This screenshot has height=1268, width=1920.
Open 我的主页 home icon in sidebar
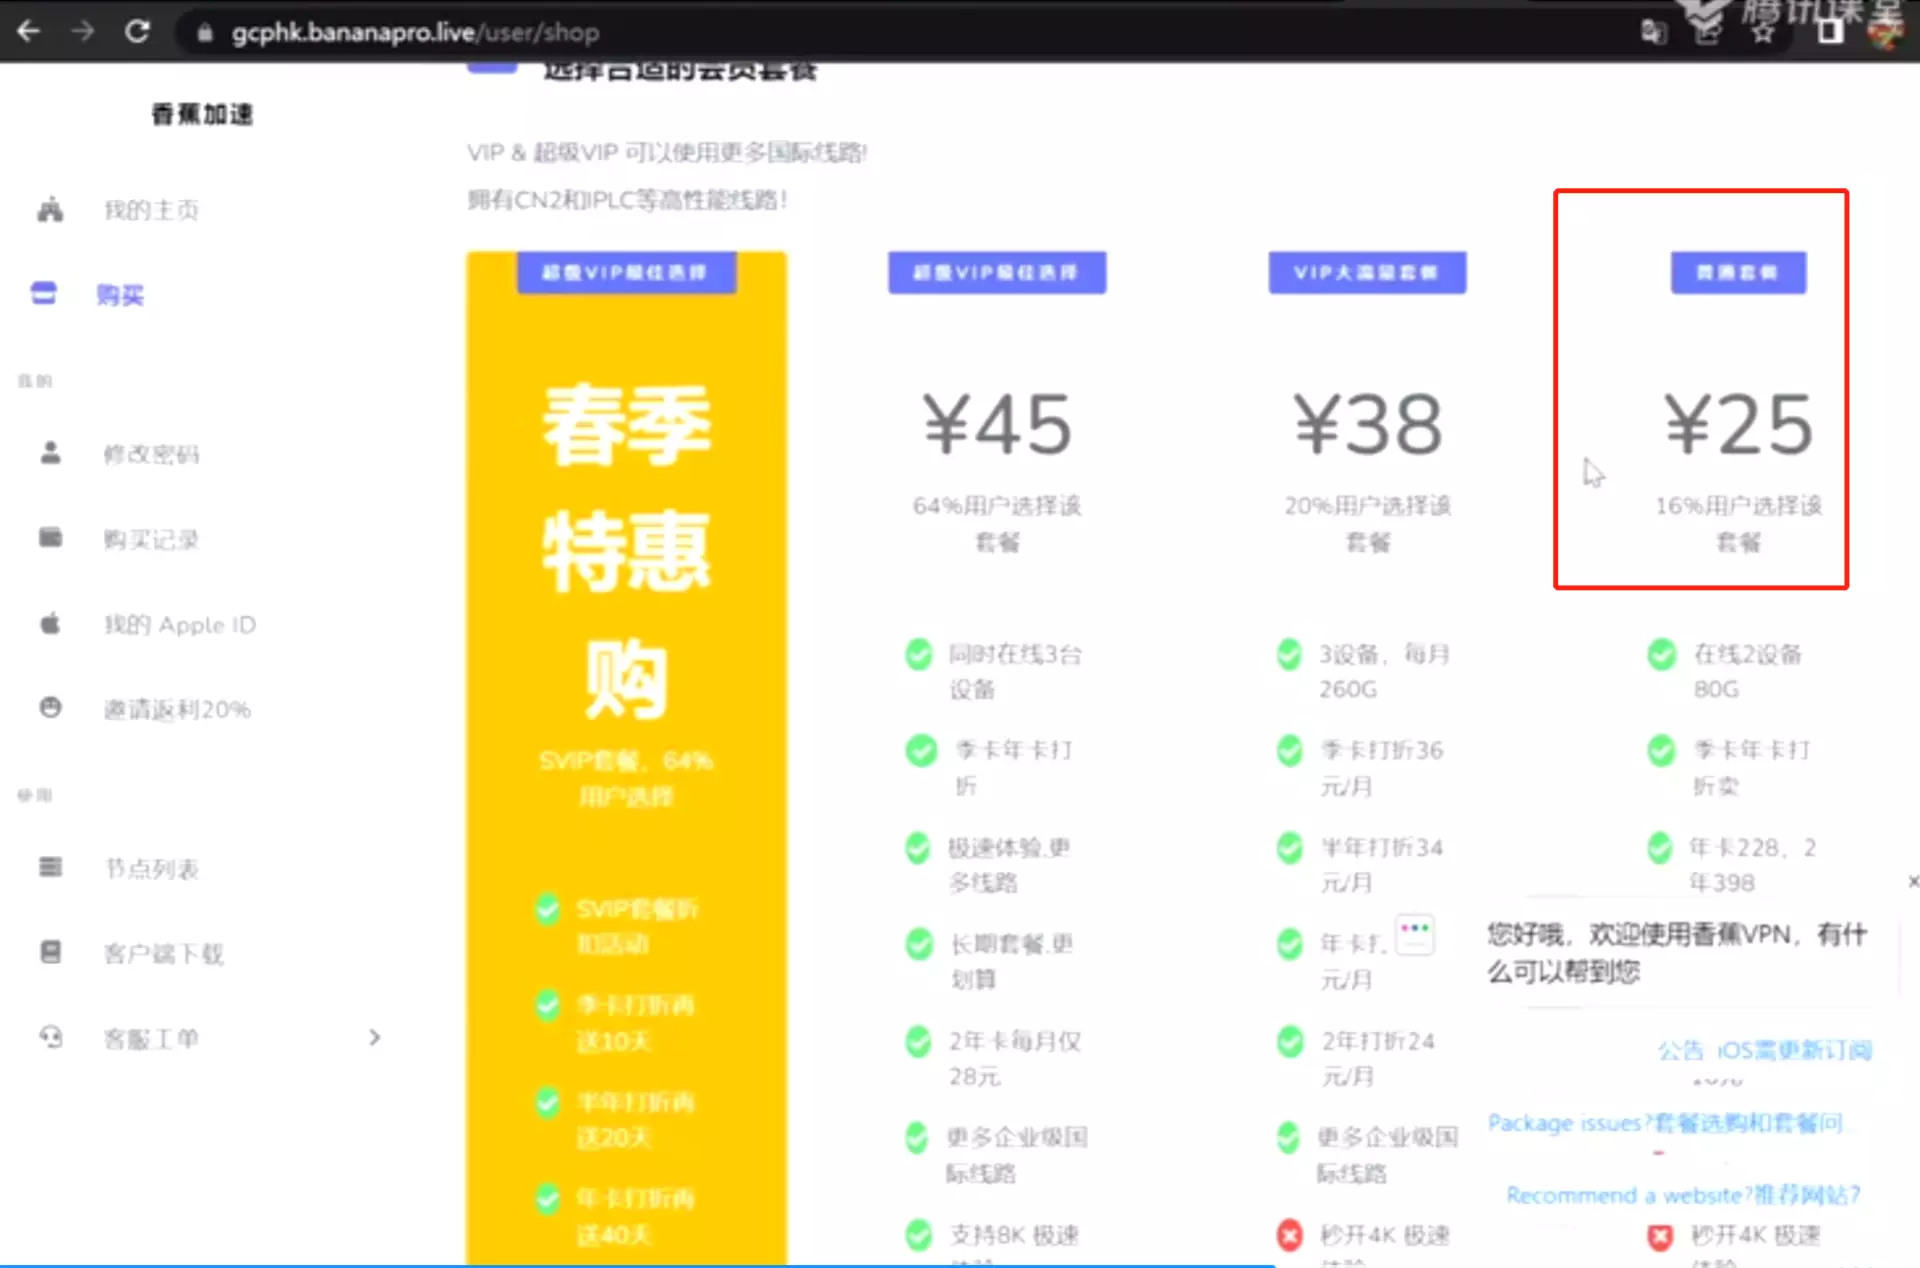tap(50, 210)
